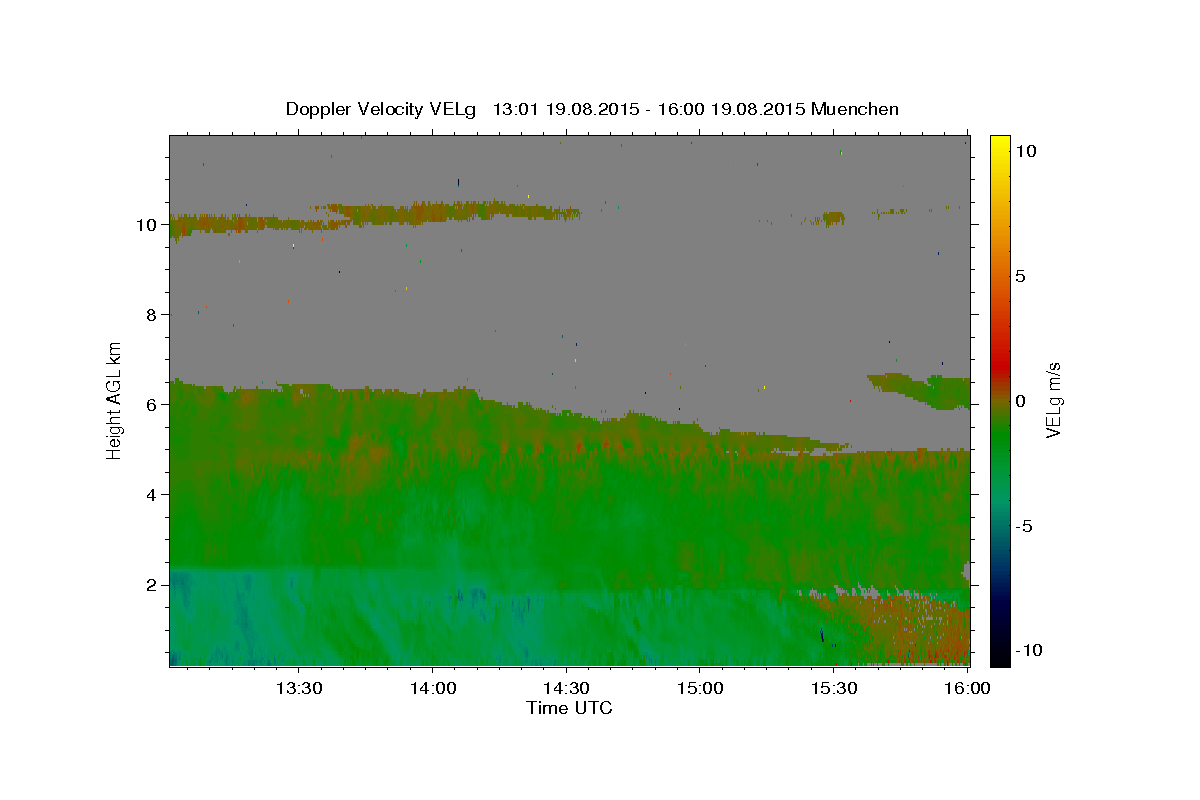1200x800 pixels.
Task: Click the plot title 'Doppler Velocity VELg'
Action: point(382,109)
